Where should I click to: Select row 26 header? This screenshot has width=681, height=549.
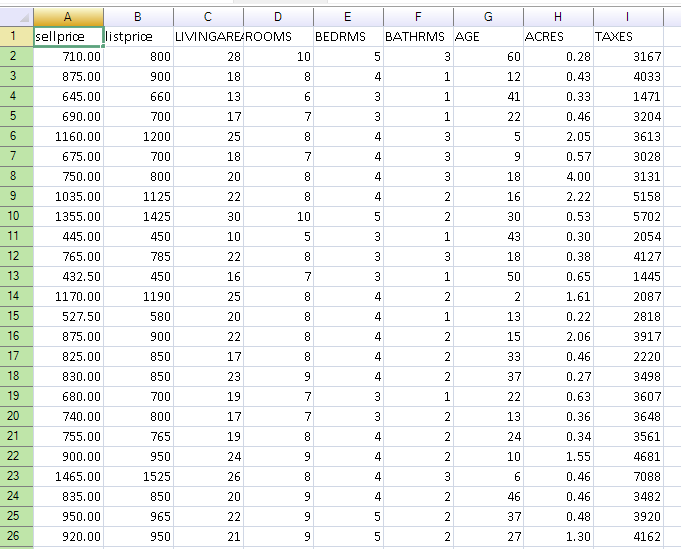click(x=17, y=536)
